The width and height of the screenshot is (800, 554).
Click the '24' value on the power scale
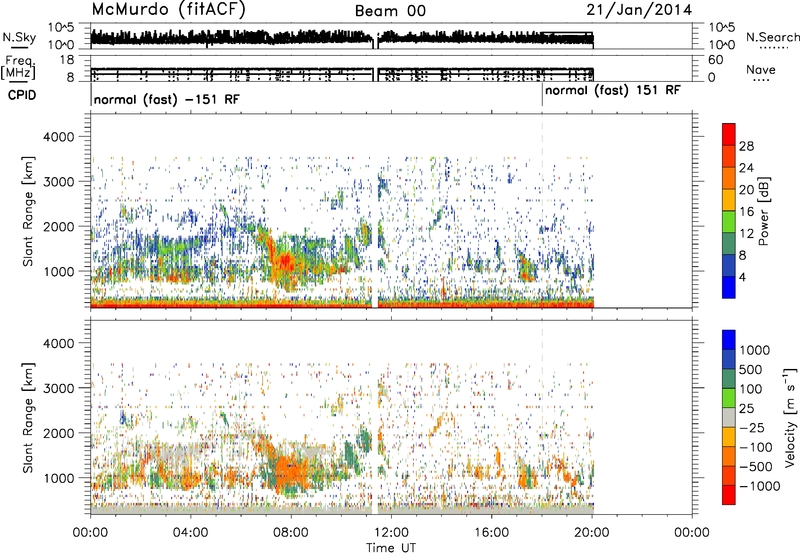(x=746, y=168)
